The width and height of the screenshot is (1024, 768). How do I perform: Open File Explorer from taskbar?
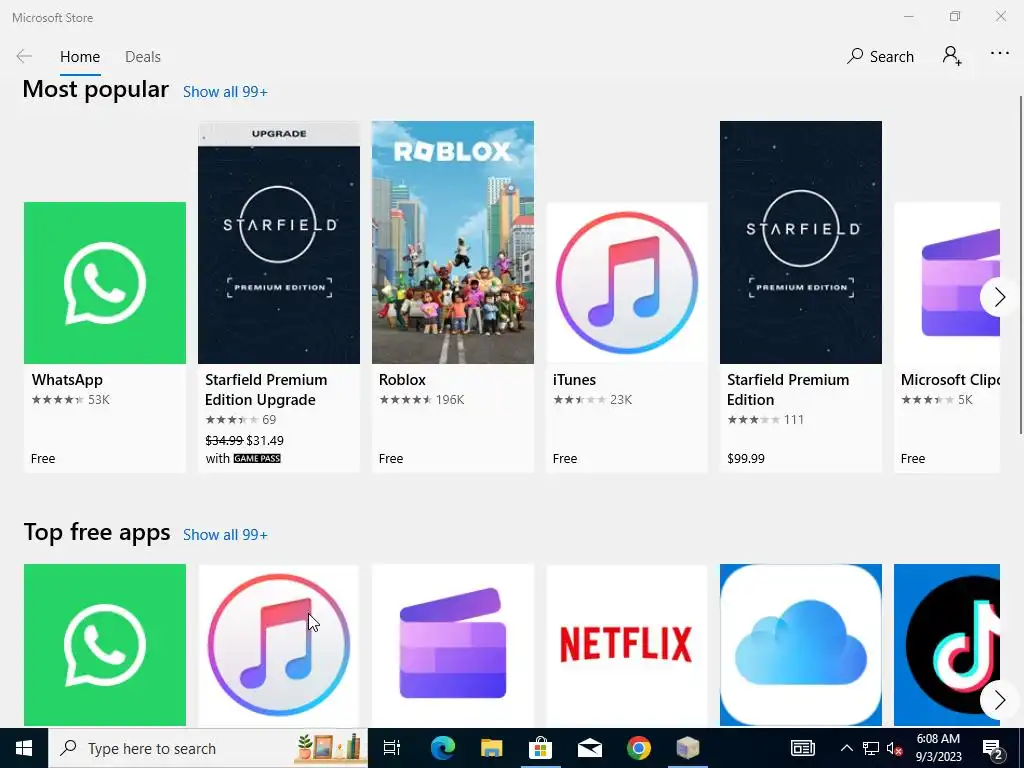click(491, 748)
